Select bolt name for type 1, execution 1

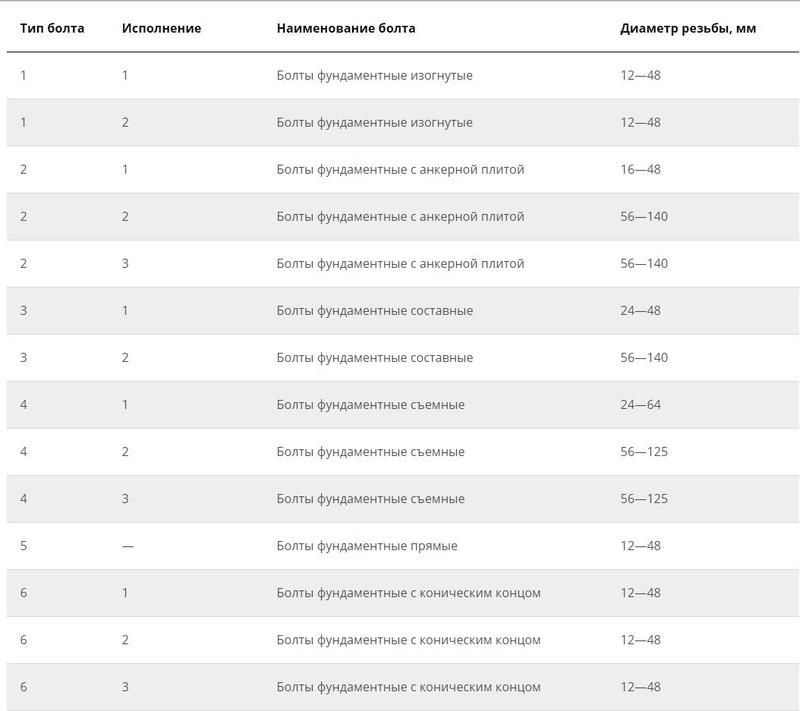(x=374, y=76)
